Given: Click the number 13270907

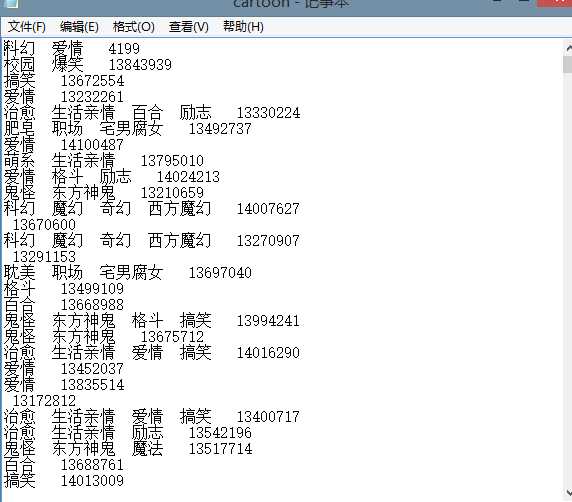Looking at the screenshot, I should tap(268, 241).
